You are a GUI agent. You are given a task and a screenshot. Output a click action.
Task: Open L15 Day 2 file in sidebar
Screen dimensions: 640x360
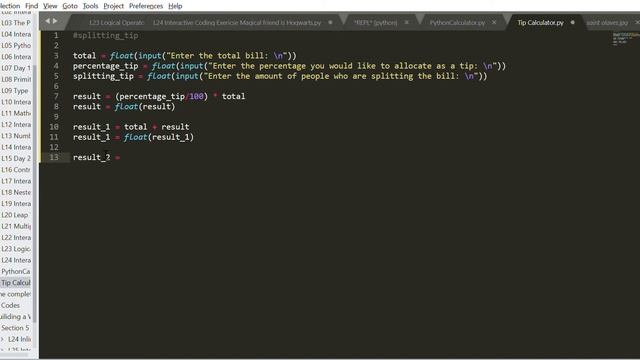pos(16,158)
